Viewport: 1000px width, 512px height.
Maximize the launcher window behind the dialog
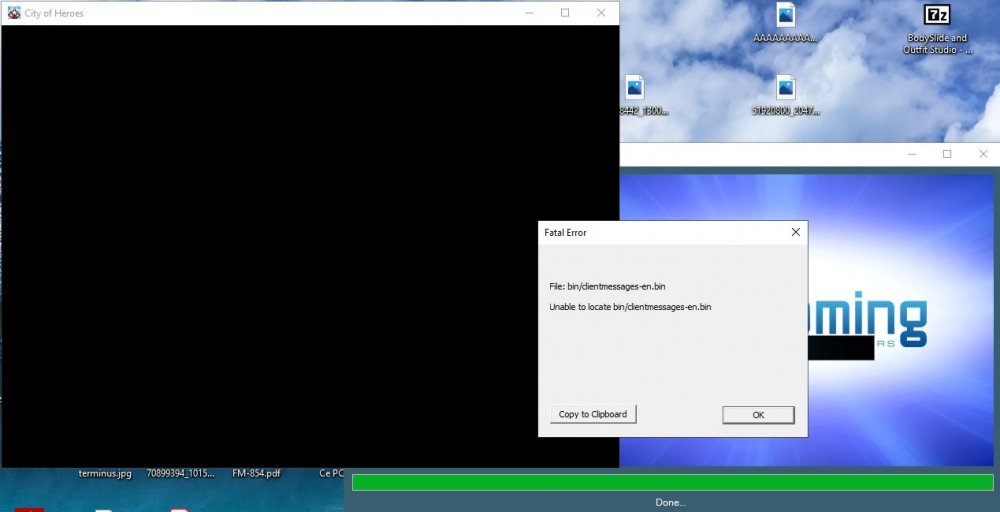(x=947, y=154)
